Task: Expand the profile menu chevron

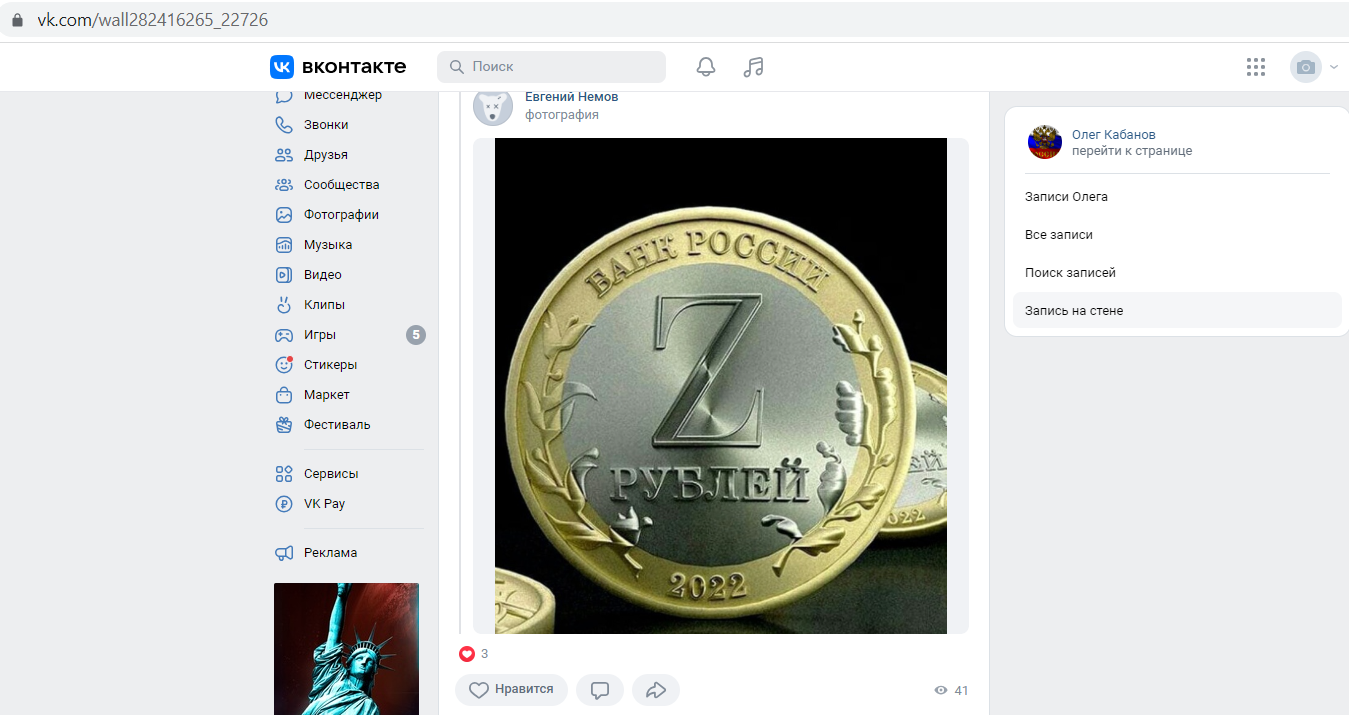Action: [1334, 67]
